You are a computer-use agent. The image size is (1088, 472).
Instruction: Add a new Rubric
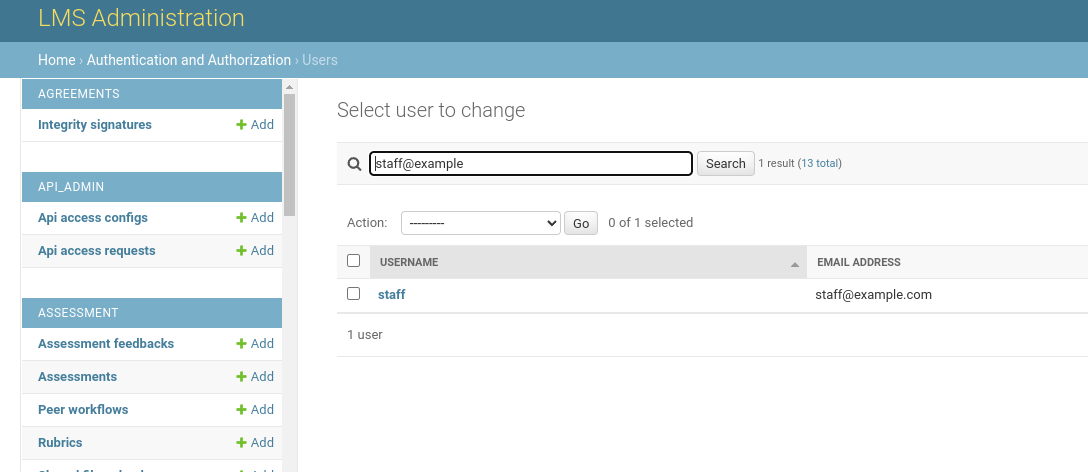tap(255, 442)
